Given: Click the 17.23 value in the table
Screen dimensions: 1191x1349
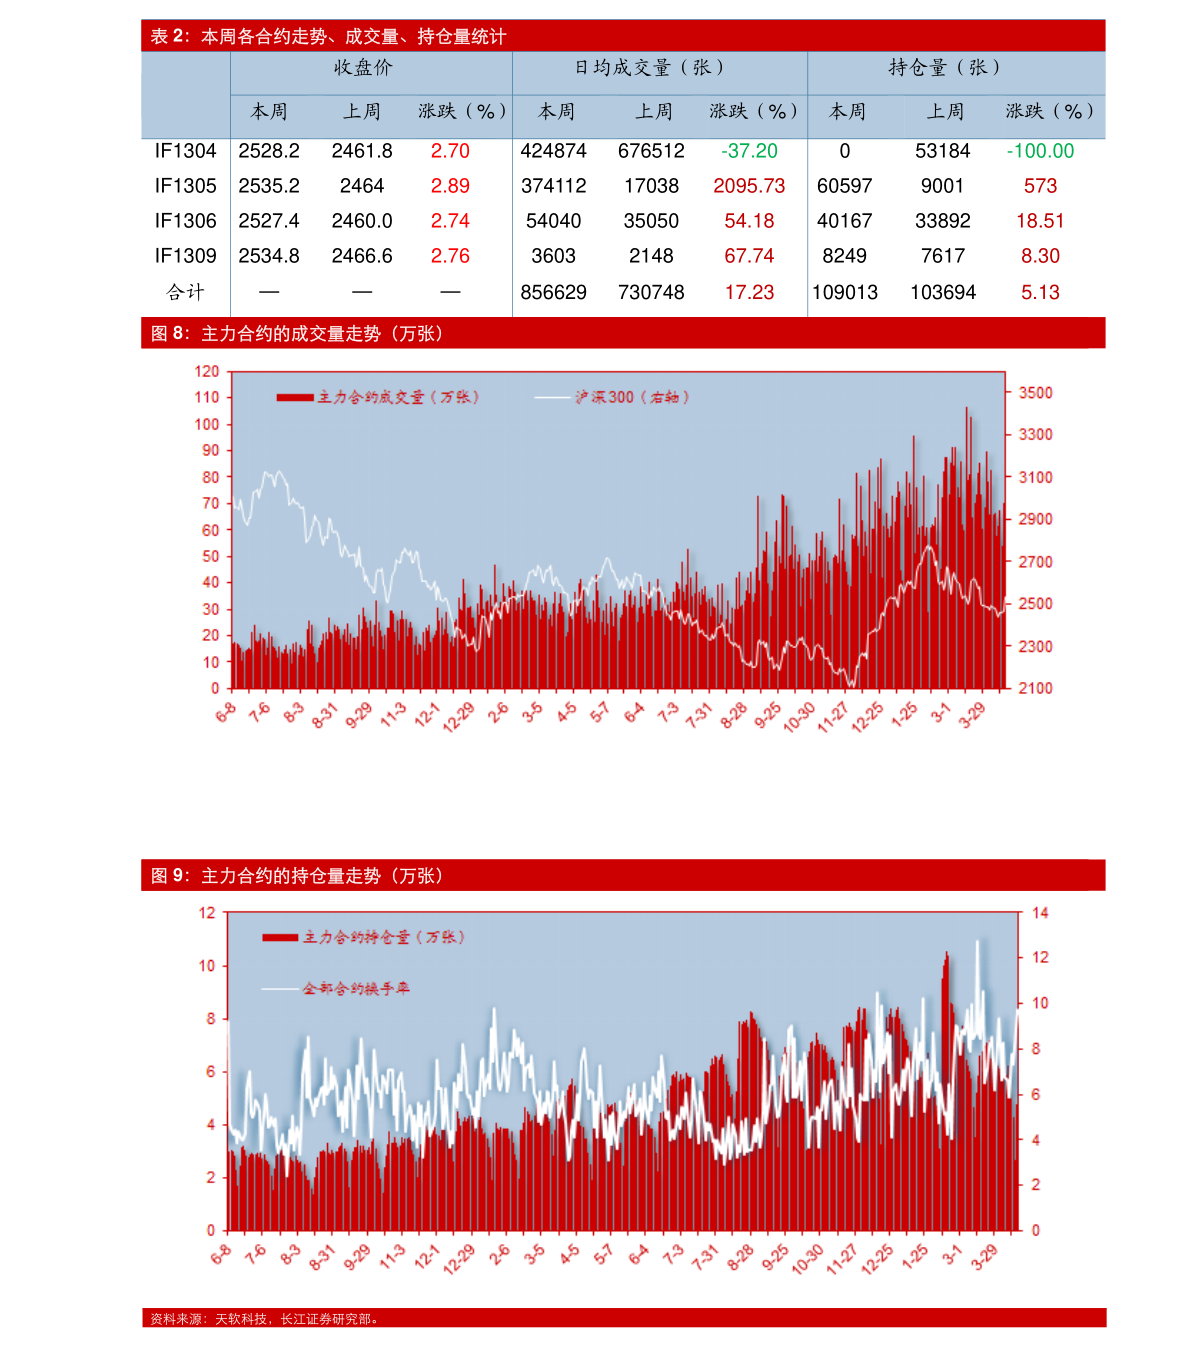Looking at the screenshot, I should coord(749,292).
